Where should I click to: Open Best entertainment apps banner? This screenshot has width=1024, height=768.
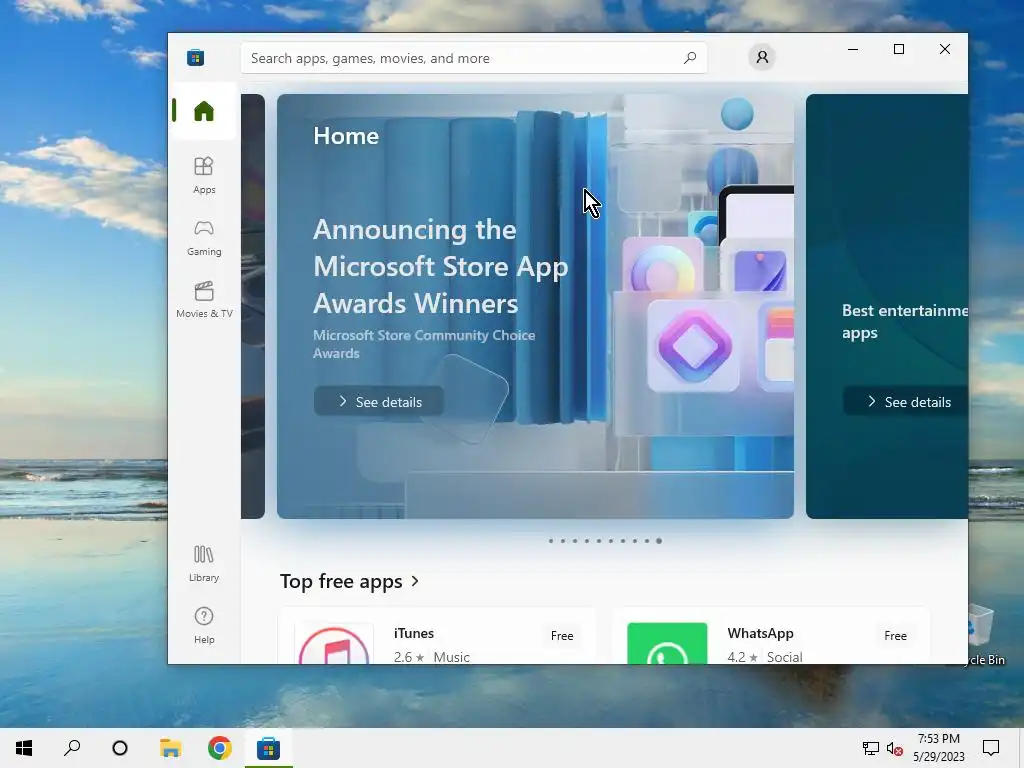point(887,306)
